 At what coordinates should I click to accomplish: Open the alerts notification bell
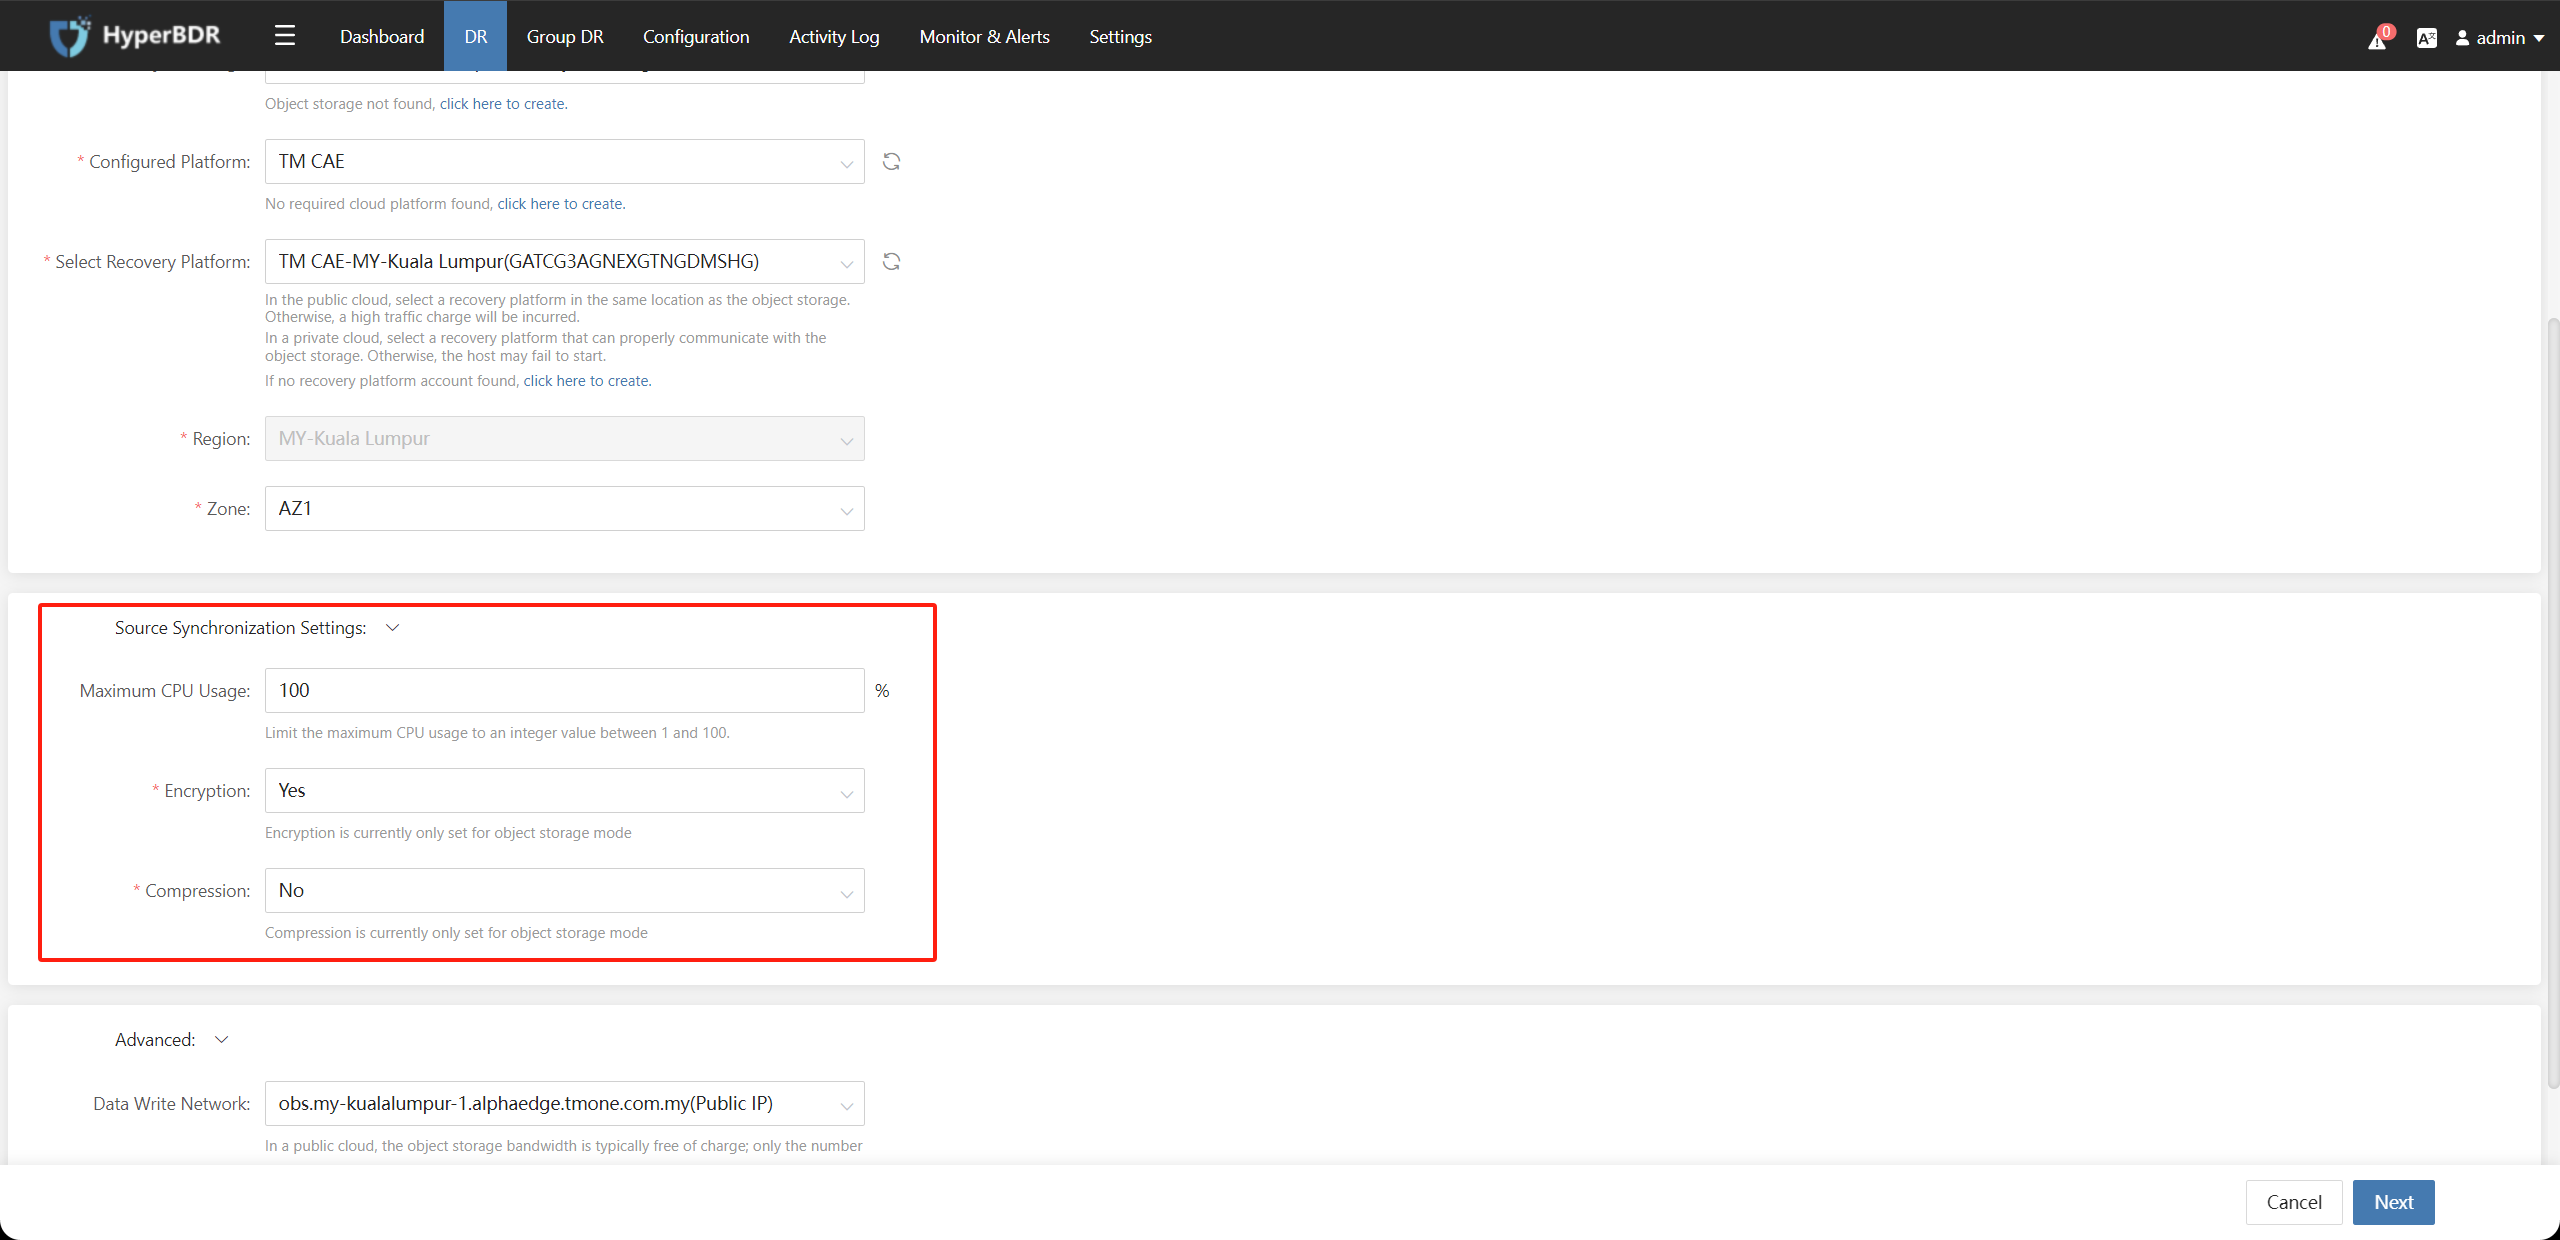tap(2378, 38)
